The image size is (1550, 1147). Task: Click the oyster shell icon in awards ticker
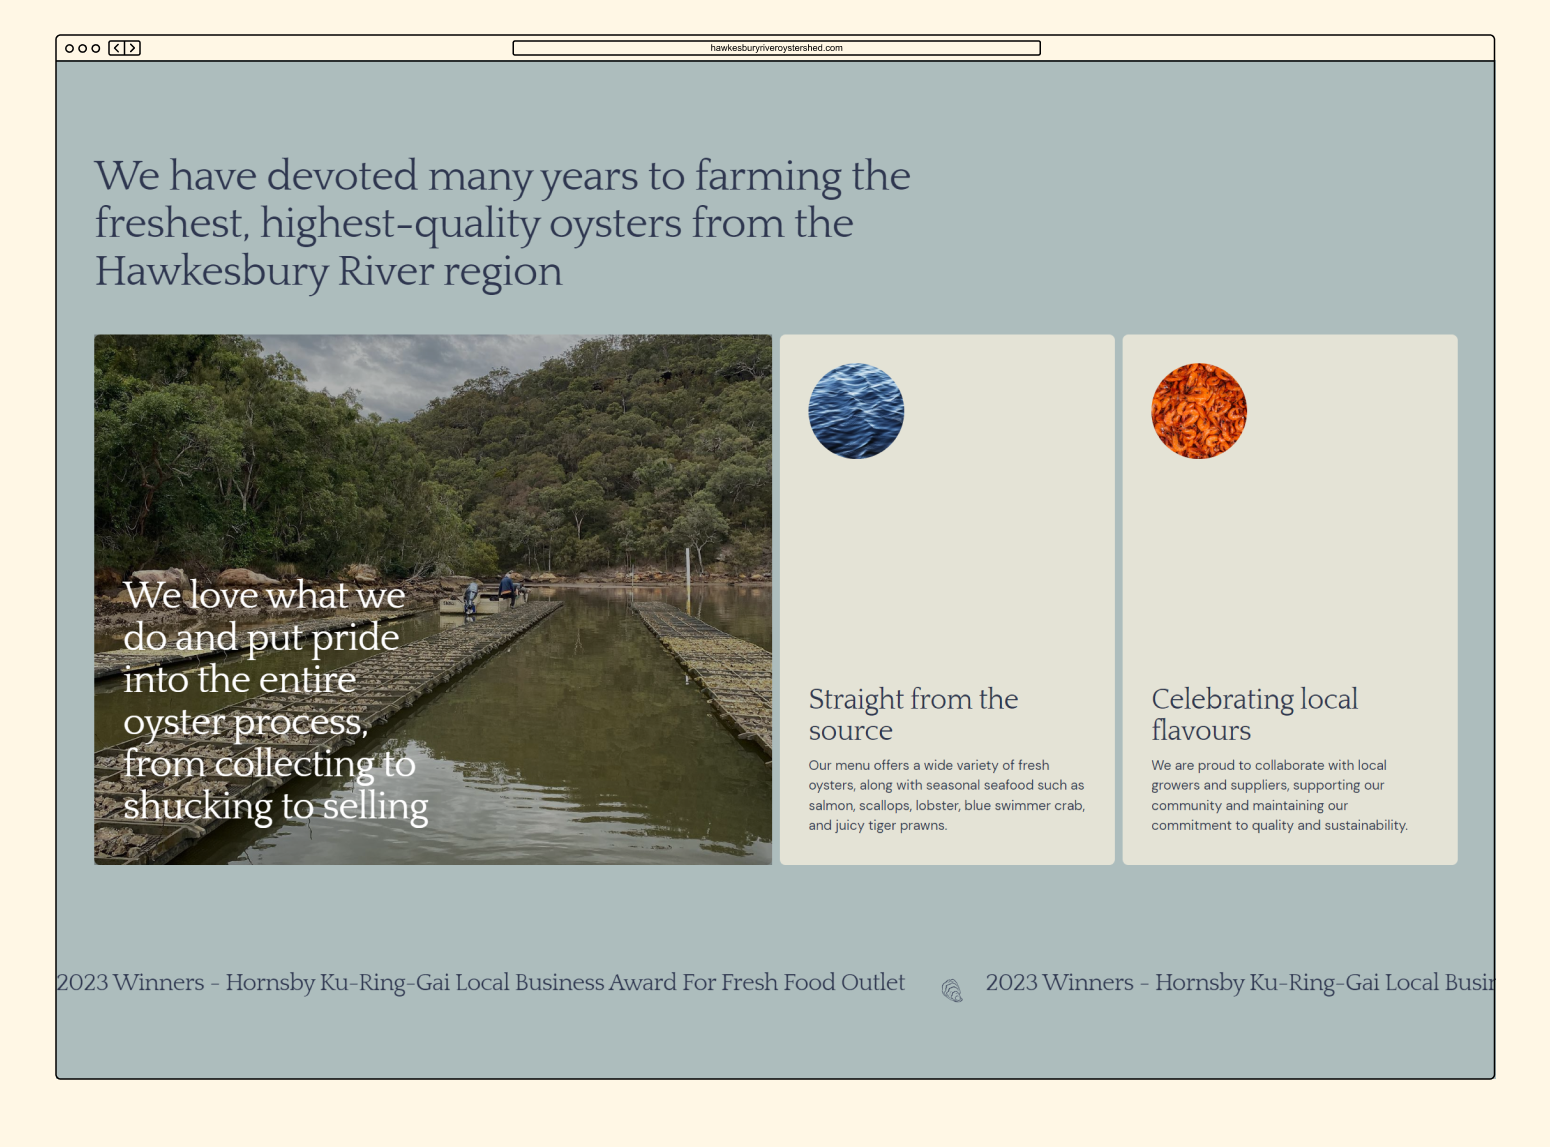[952, 990]
